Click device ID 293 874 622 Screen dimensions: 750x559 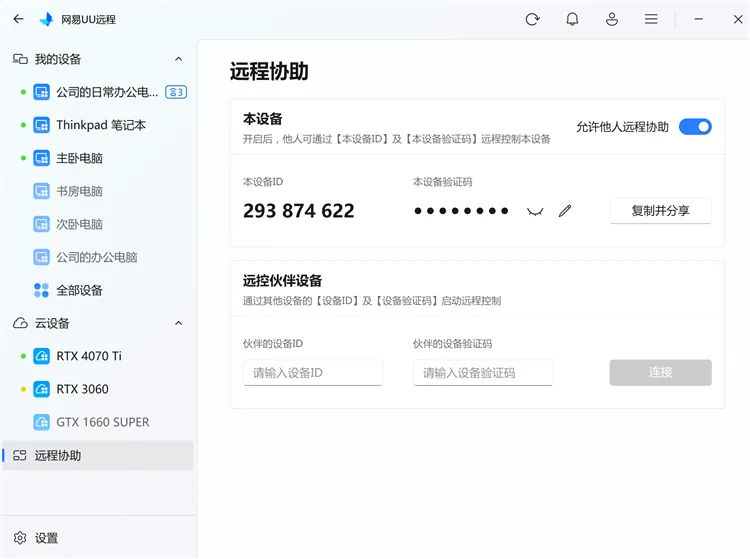[x=299, y=211]
